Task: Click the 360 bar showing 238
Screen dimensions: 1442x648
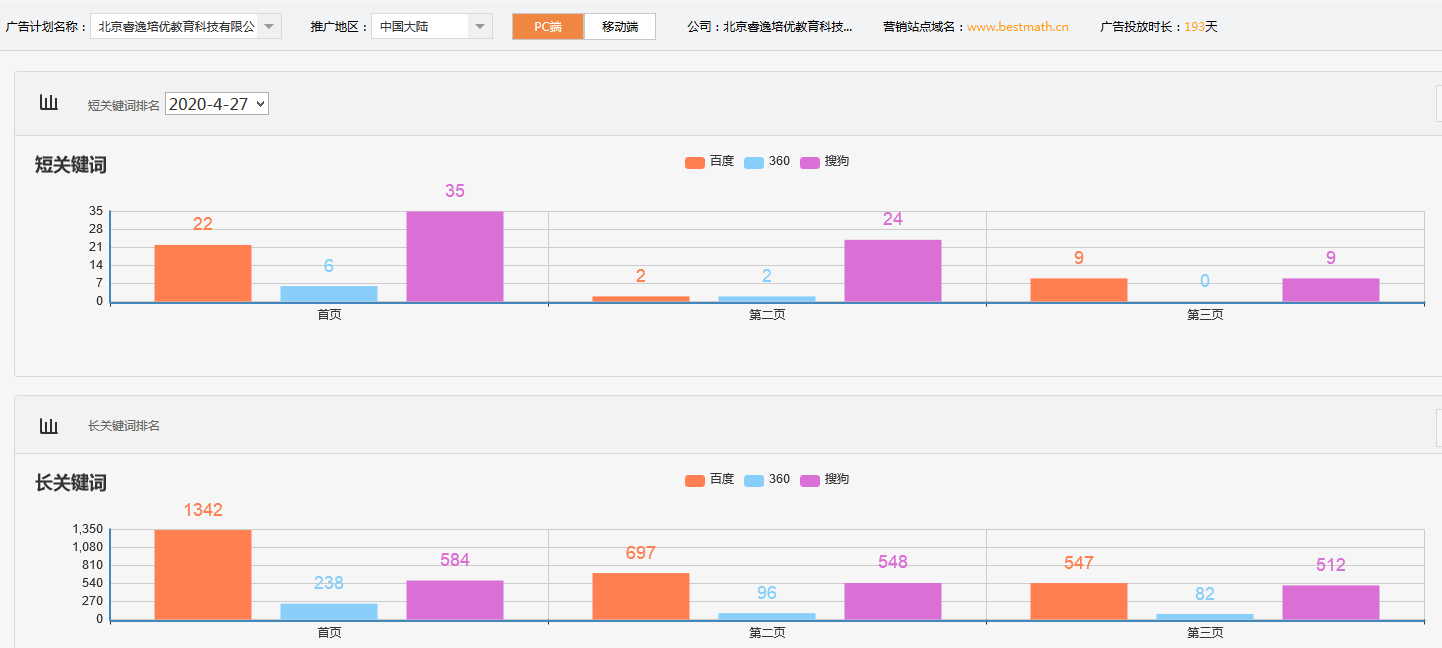Action: point(329,611)
